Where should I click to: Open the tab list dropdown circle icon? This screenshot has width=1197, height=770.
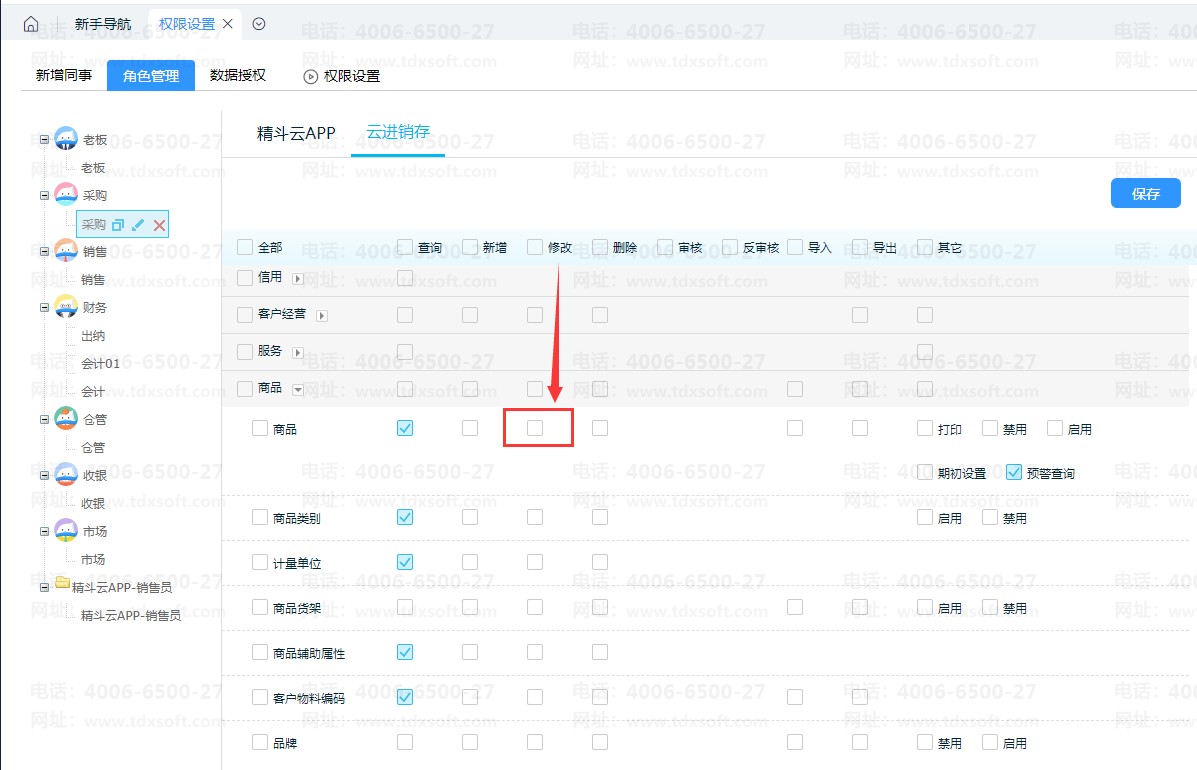(x=259, y=24)
